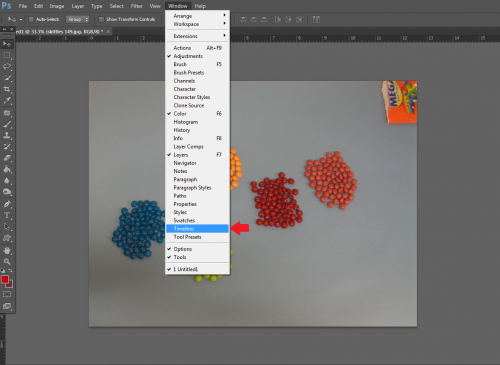Image resolution: width=500 pixels, height=365 pixels.
Task: Select the Crop tool
Action: [7, 89]
